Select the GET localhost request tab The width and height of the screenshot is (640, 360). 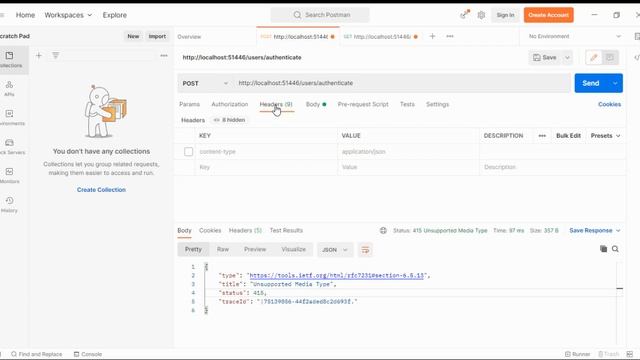pyautogui.click(x=380, y=37)
